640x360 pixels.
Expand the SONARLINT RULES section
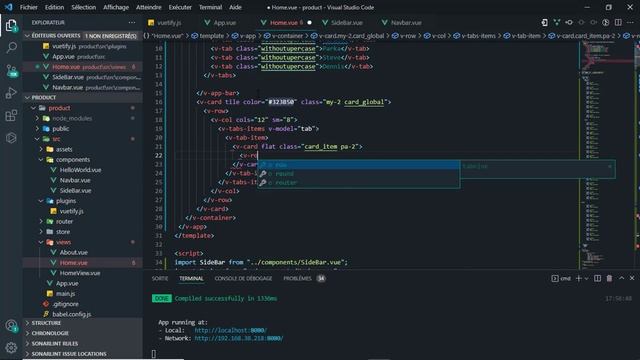[x=82, y=344]
